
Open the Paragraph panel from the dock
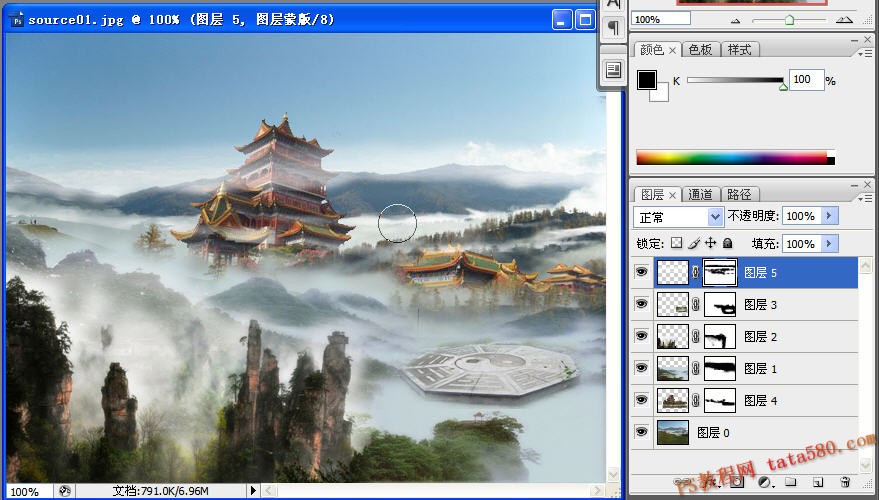pyautogui.click(x=614, y=27)
